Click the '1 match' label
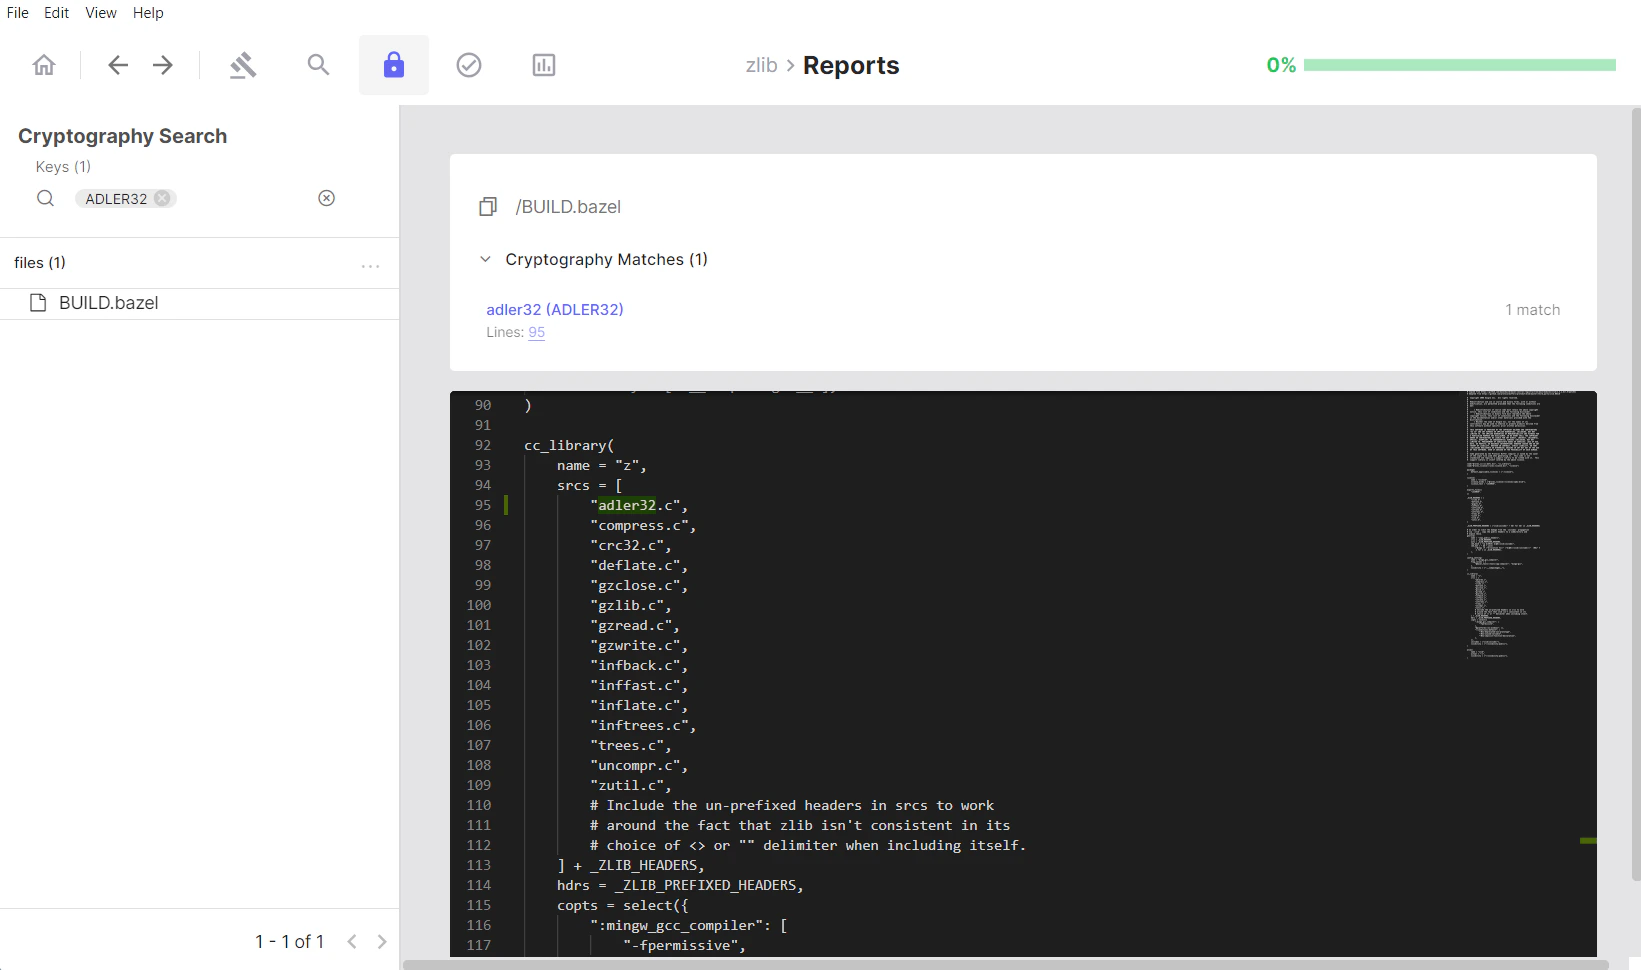The width and height of the screenshot is (1641, 970). coord(1532,310)
